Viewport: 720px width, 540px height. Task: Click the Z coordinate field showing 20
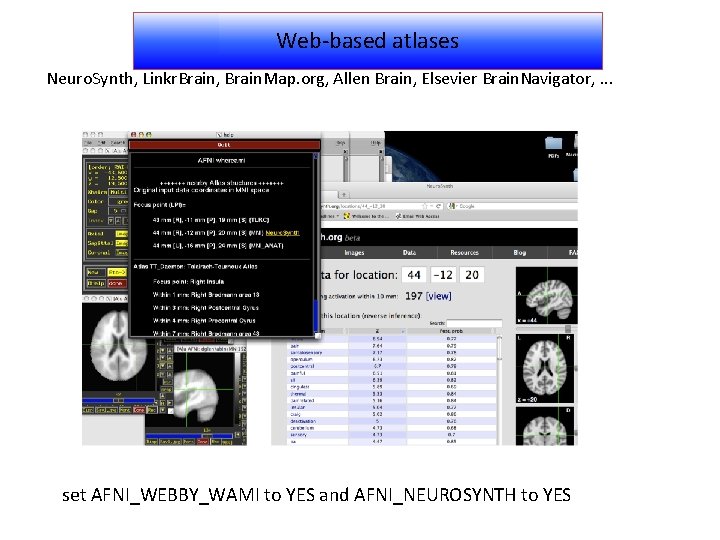(472, 275)
